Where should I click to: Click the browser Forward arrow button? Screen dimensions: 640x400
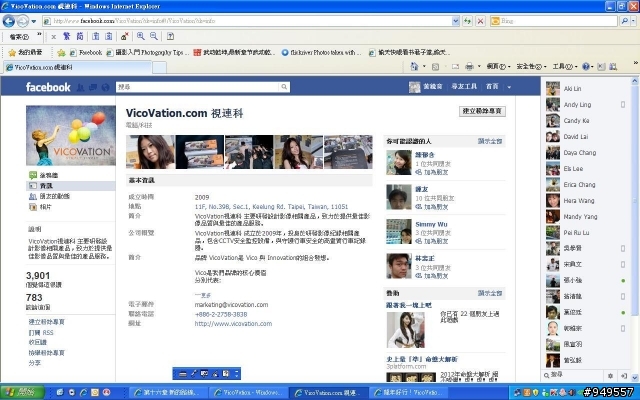coord(23,21)
